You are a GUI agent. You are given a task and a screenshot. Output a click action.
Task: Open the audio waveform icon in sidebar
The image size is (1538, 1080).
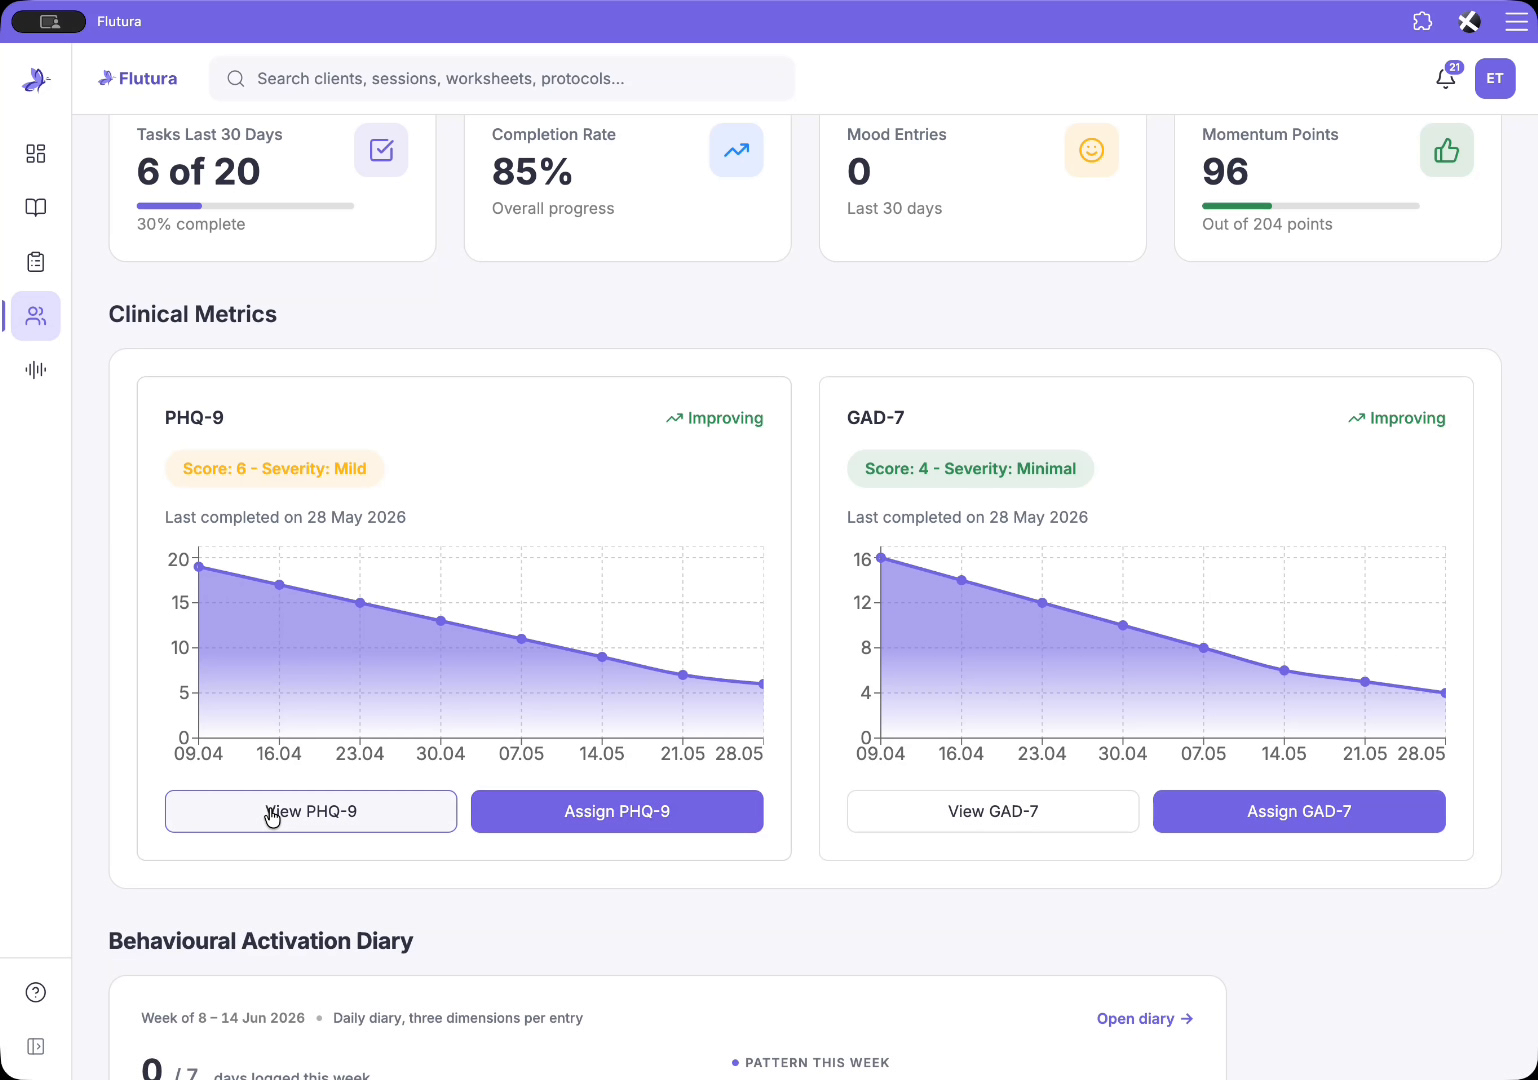point(36,370)
